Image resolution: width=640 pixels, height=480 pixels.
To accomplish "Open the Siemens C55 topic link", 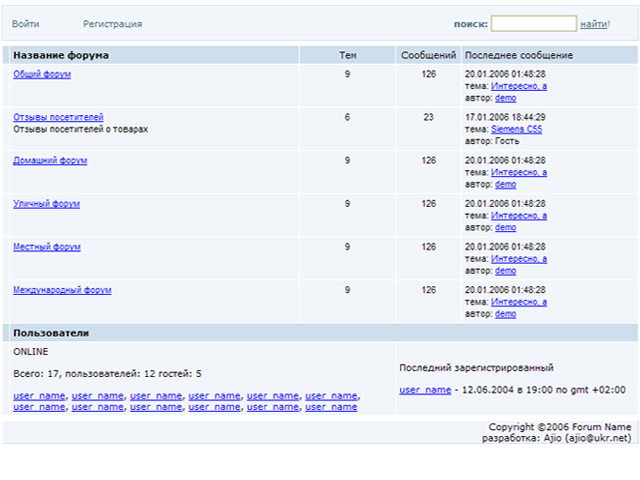I will (x=517, y=130).
